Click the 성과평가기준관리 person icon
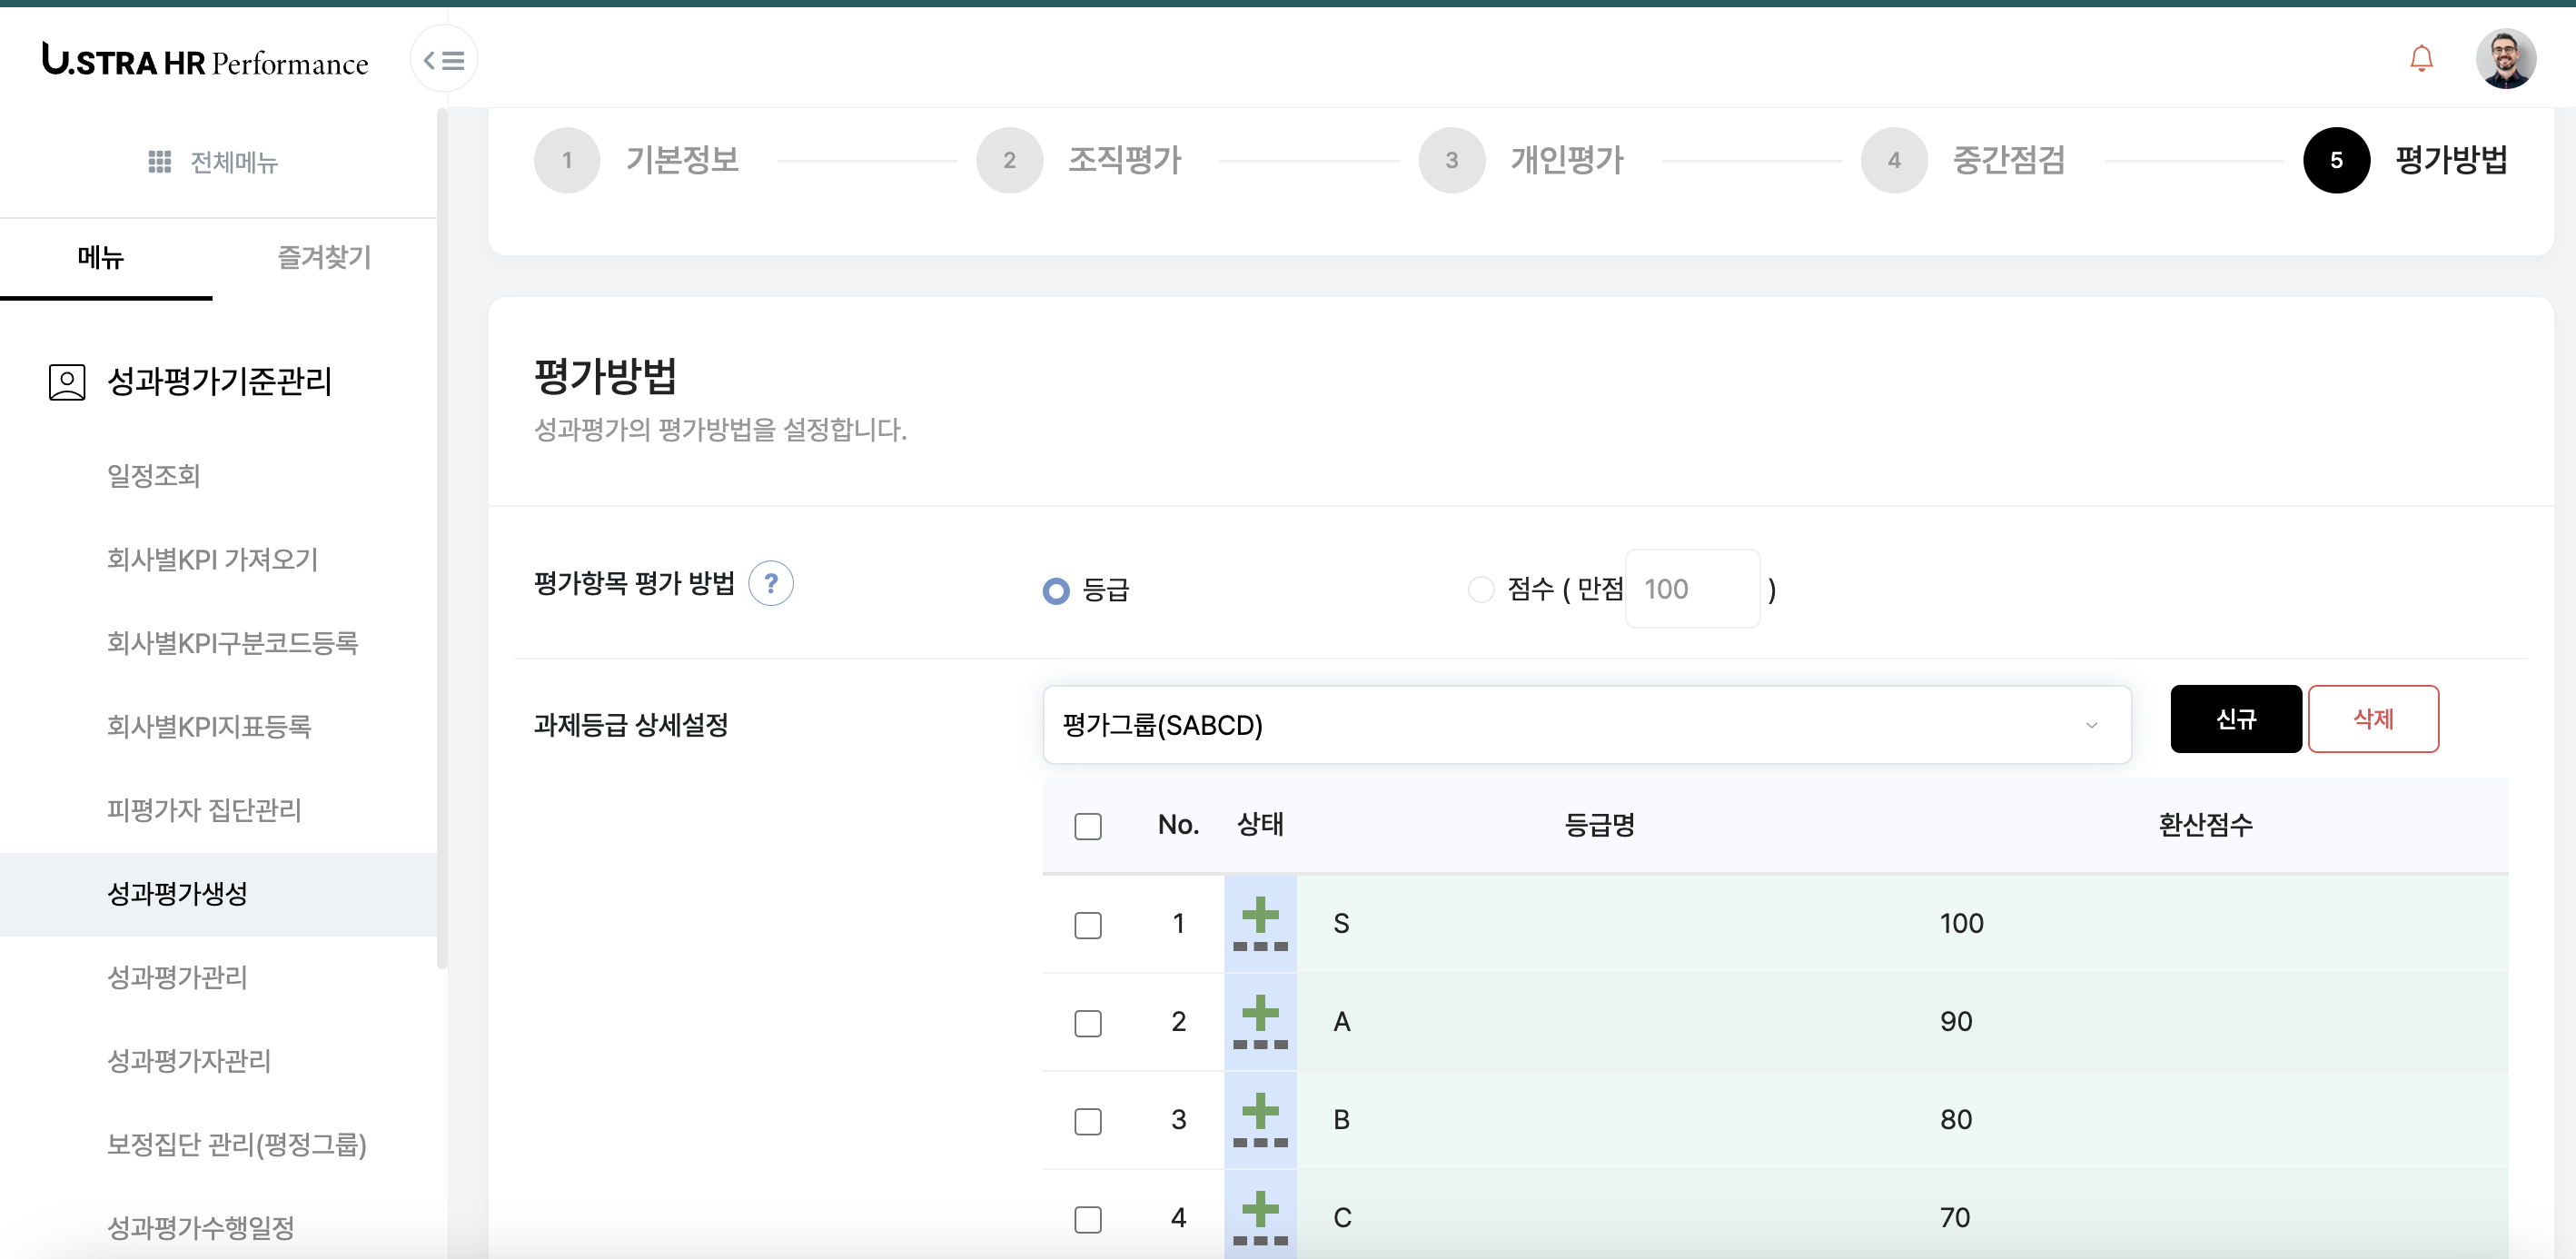The height and width of the screenshot is (1259, 2576). tap(67, 382)
